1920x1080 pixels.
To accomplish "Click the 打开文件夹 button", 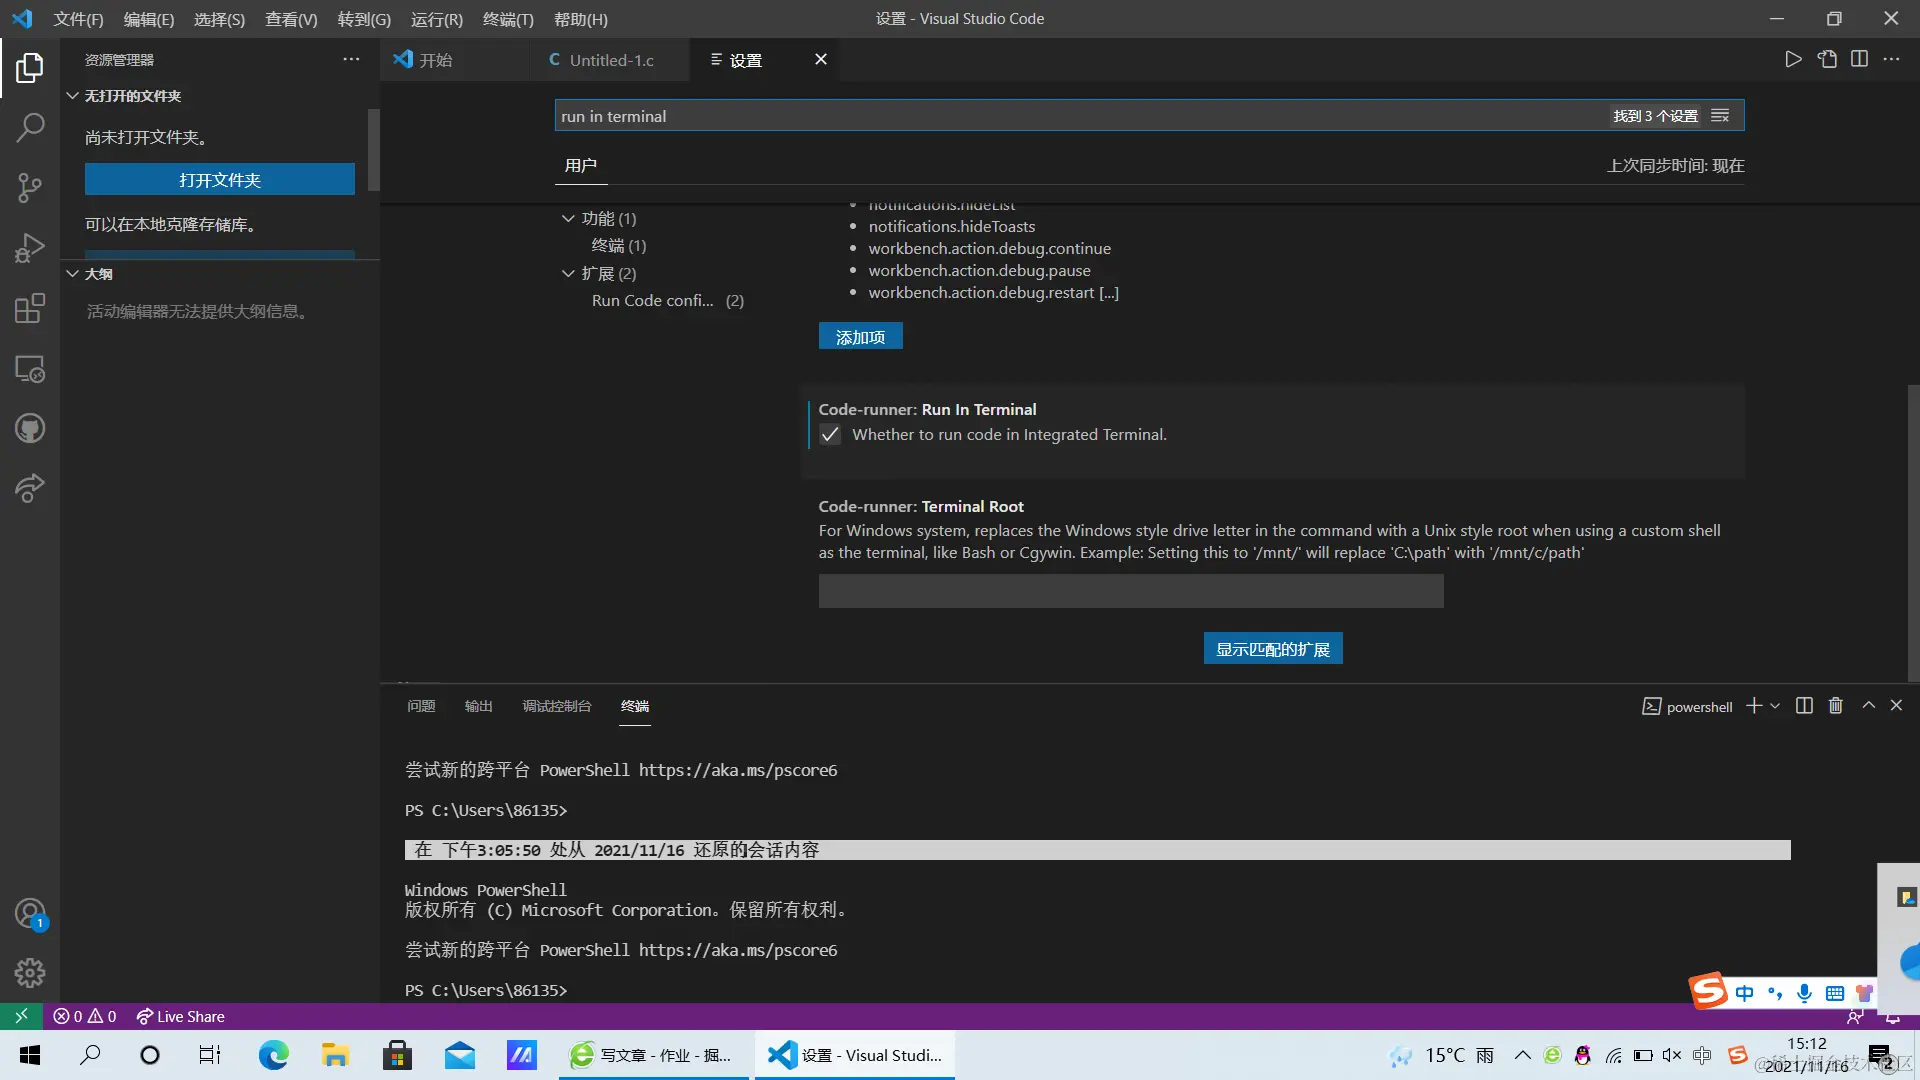I will pos(219,180).
